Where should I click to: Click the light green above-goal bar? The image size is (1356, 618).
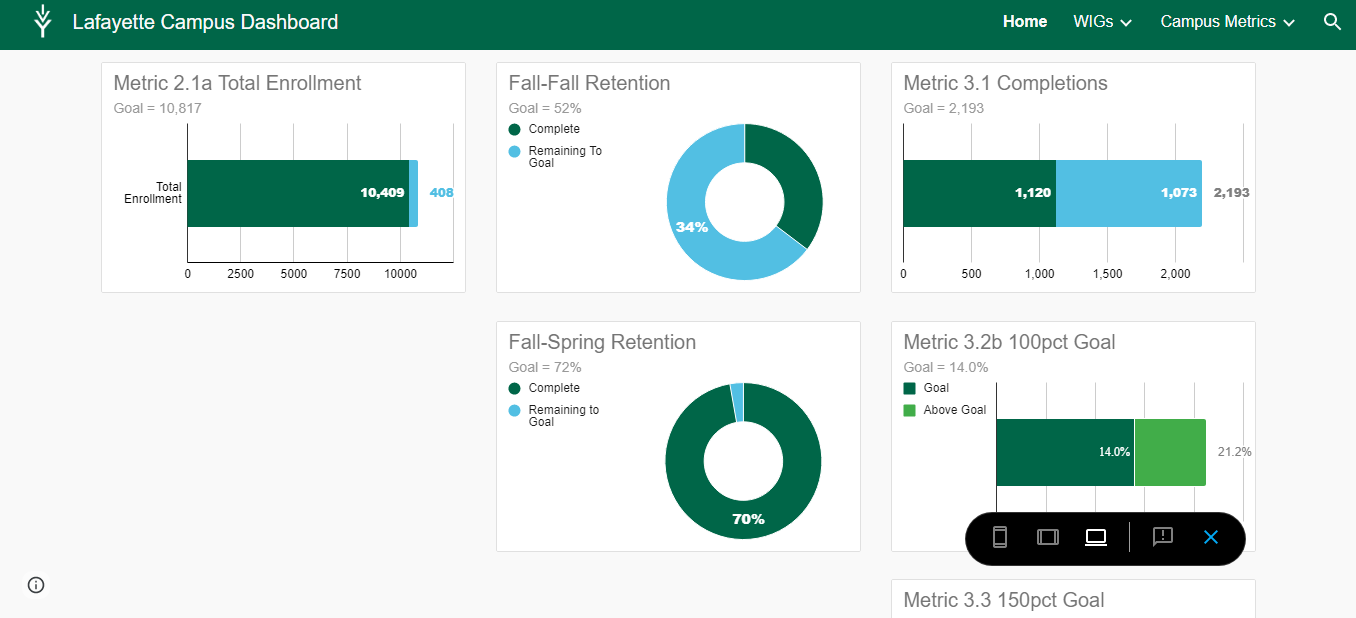(1170, 452)
